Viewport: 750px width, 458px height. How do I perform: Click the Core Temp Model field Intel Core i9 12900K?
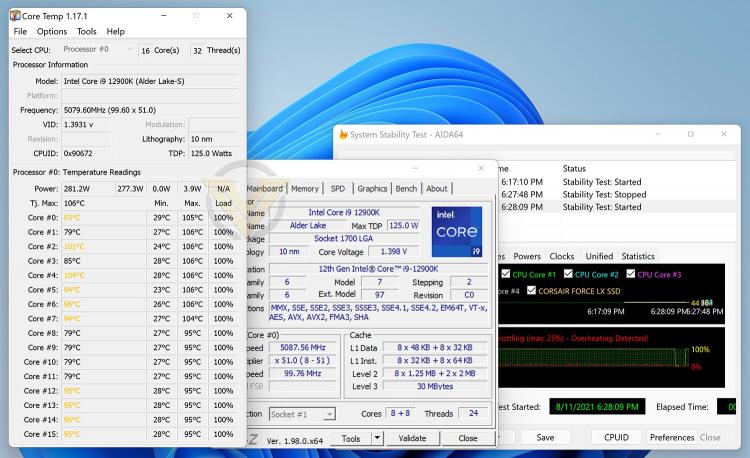(150, 81)
